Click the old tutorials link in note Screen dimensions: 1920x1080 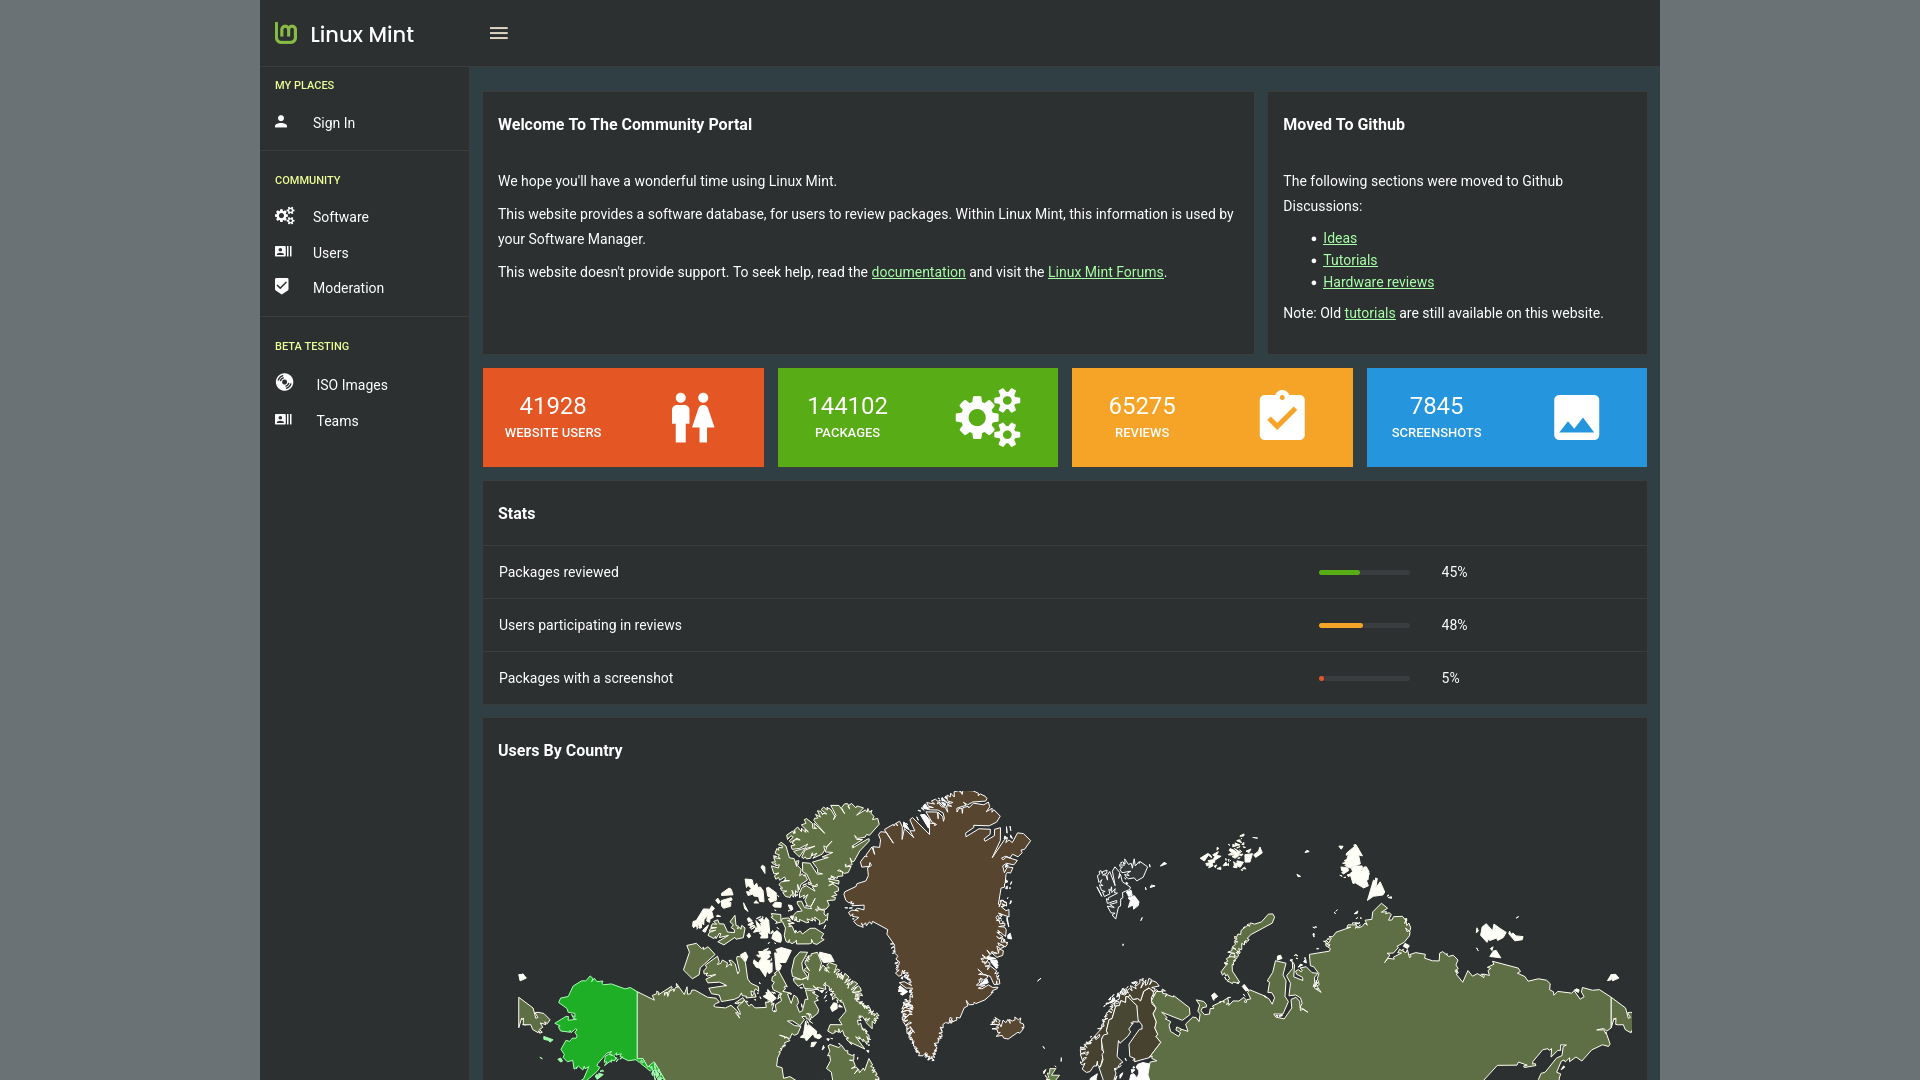[1369, 313]
